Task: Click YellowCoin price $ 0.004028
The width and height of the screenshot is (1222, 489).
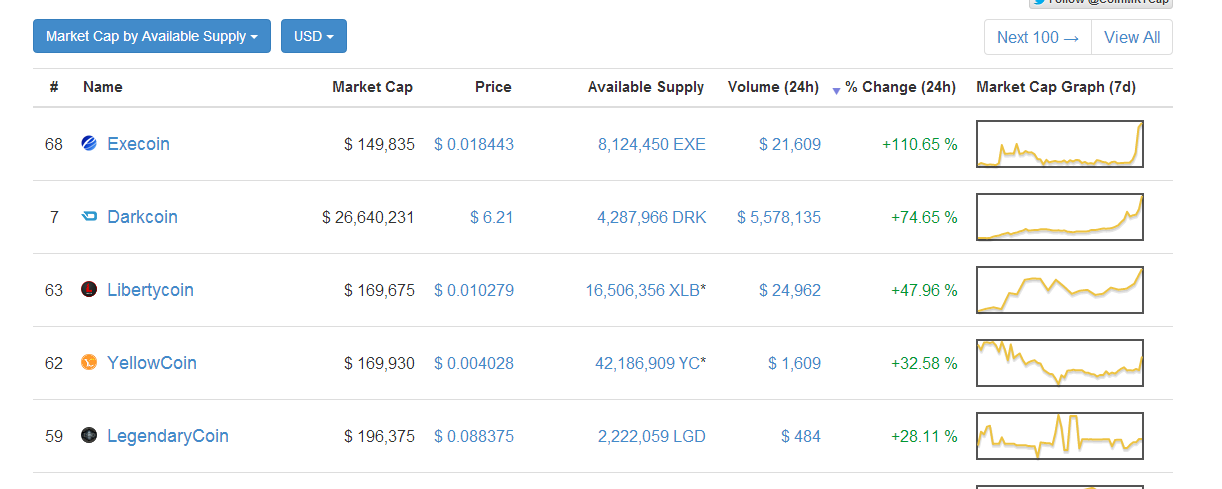Action: 474,363
